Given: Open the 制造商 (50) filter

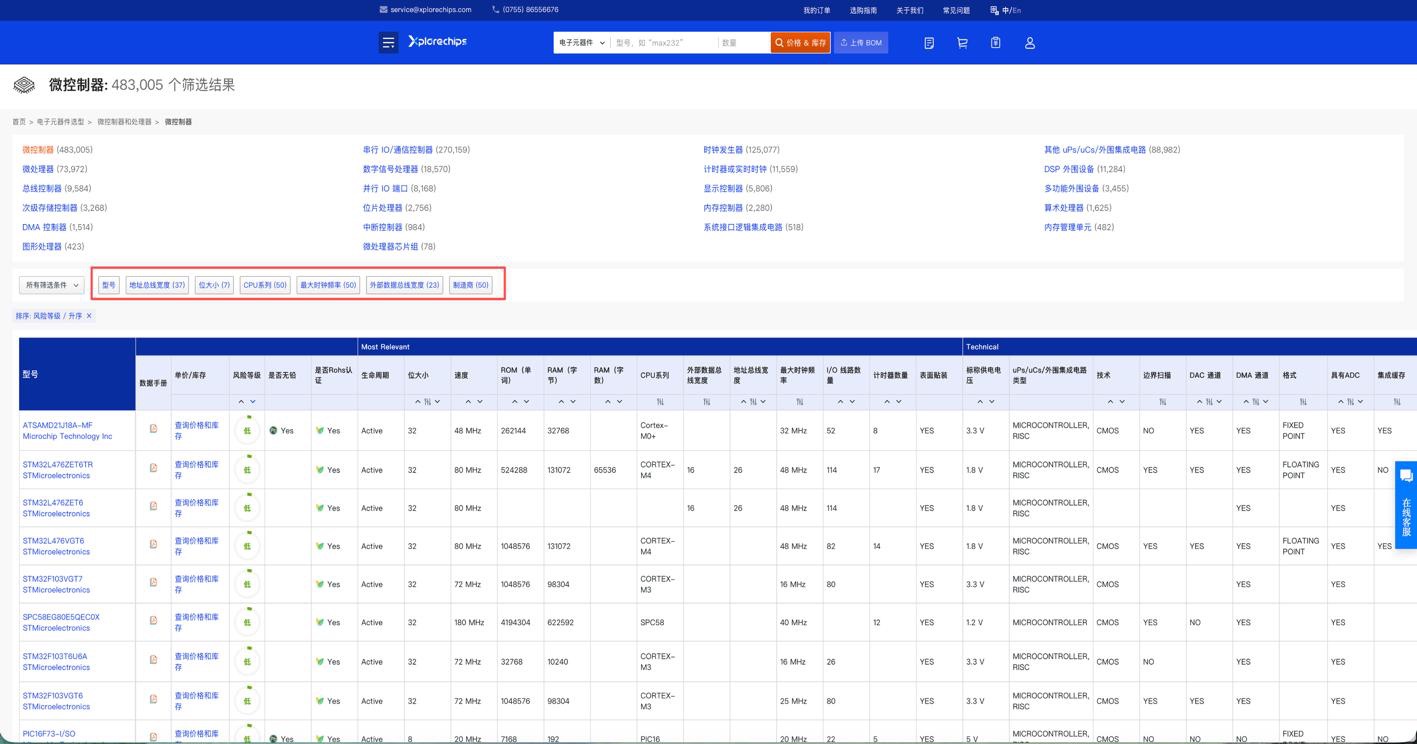Looking at the screenshot, I should [471, 285].
